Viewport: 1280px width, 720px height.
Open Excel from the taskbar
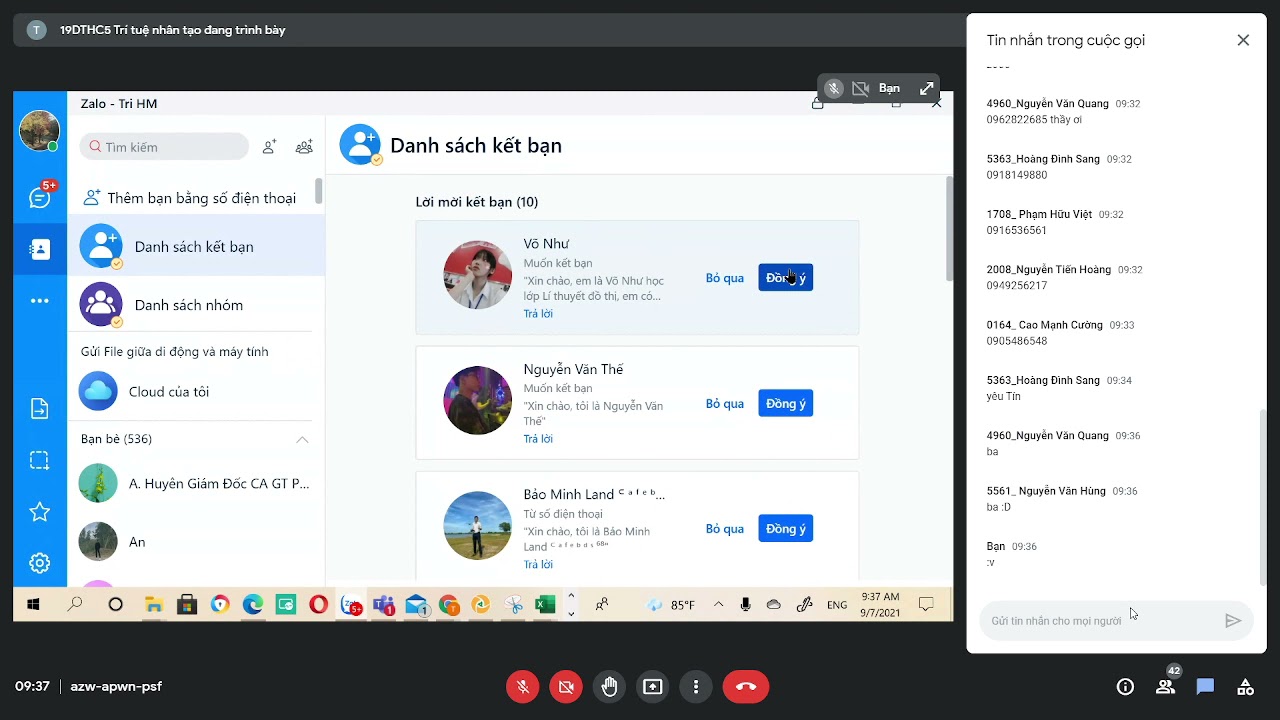click(545, 605)
